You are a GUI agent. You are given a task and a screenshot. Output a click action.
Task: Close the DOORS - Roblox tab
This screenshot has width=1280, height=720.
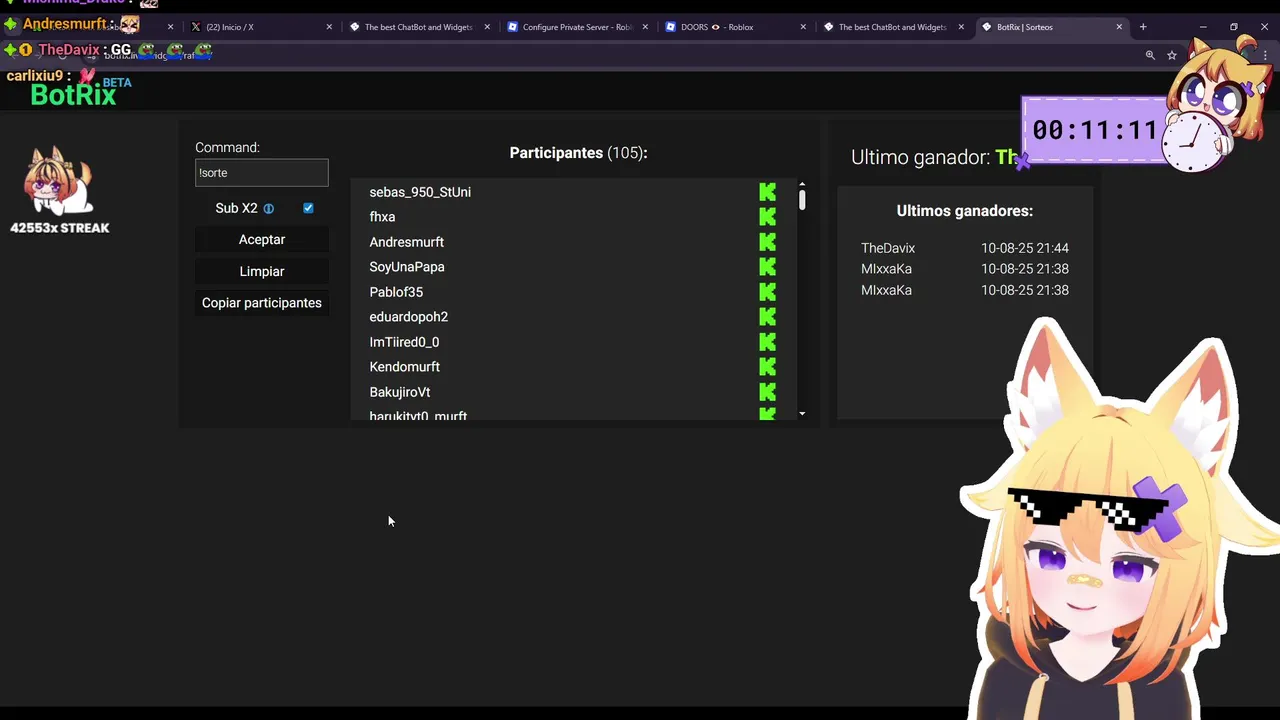click(803, 27)
